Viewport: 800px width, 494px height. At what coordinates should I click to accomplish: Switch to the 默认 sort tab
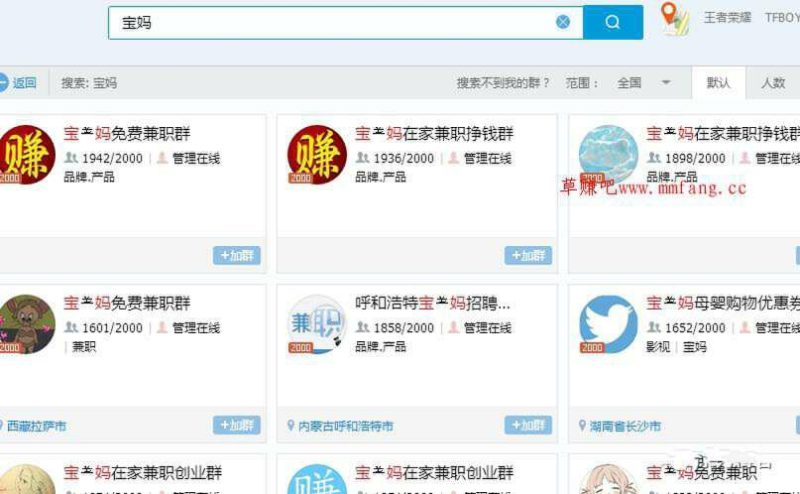click(718, 83)
